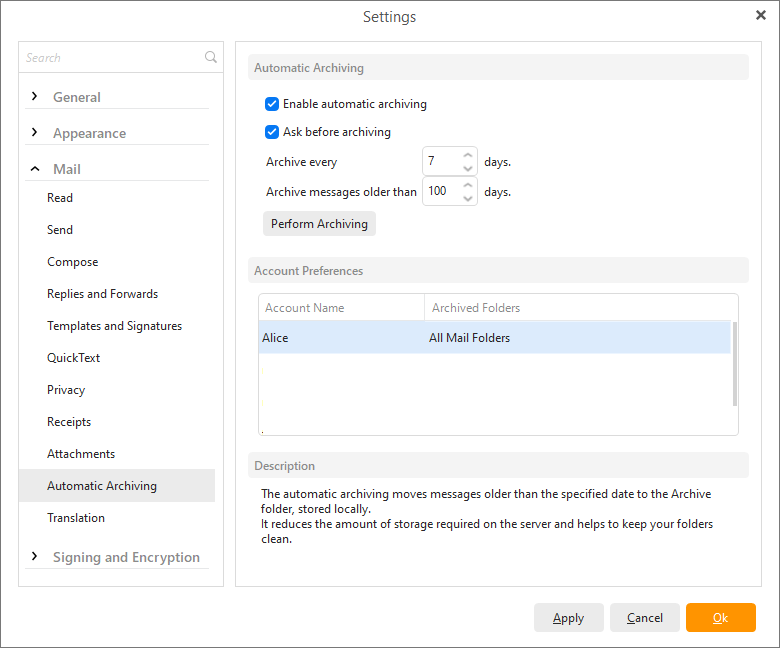Image resolution: width=780 pixels, height=648 pixels.
Task: Confirm settings with the Ok button
Action: (x=720, y=618)
